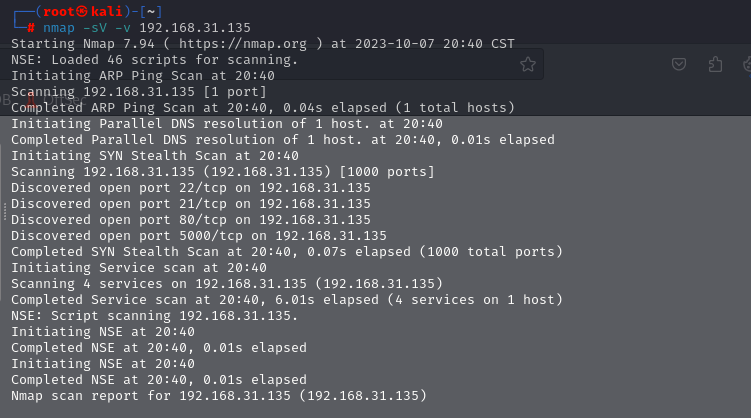The height and width of the screenshot is (418, 751).
Task: Select the "Discovered open port 5000/tcp" line
Action: (198, 236)
